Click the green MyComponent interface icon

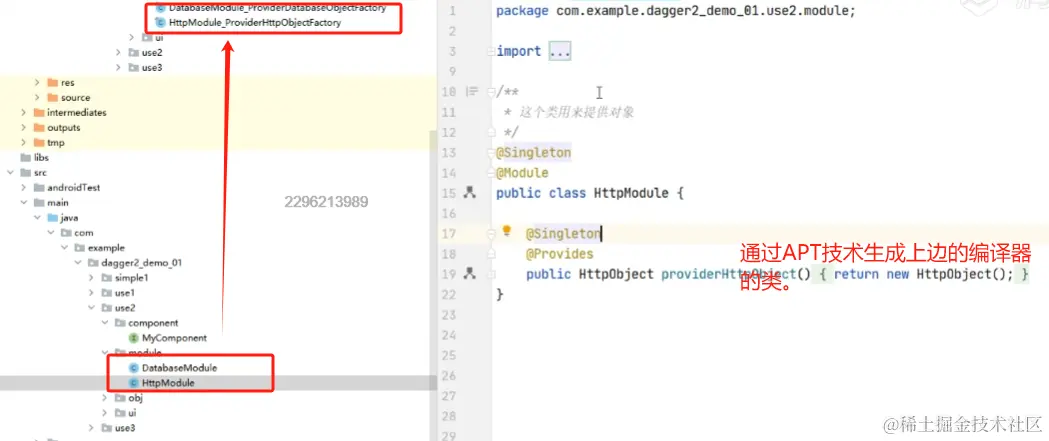point(133,338)
